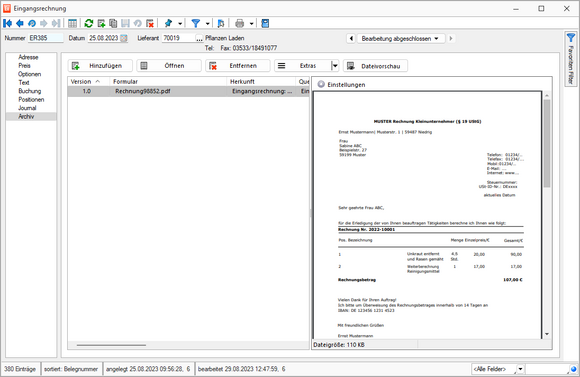Select the Rechnung98852.pdf row

pos(188,91)
